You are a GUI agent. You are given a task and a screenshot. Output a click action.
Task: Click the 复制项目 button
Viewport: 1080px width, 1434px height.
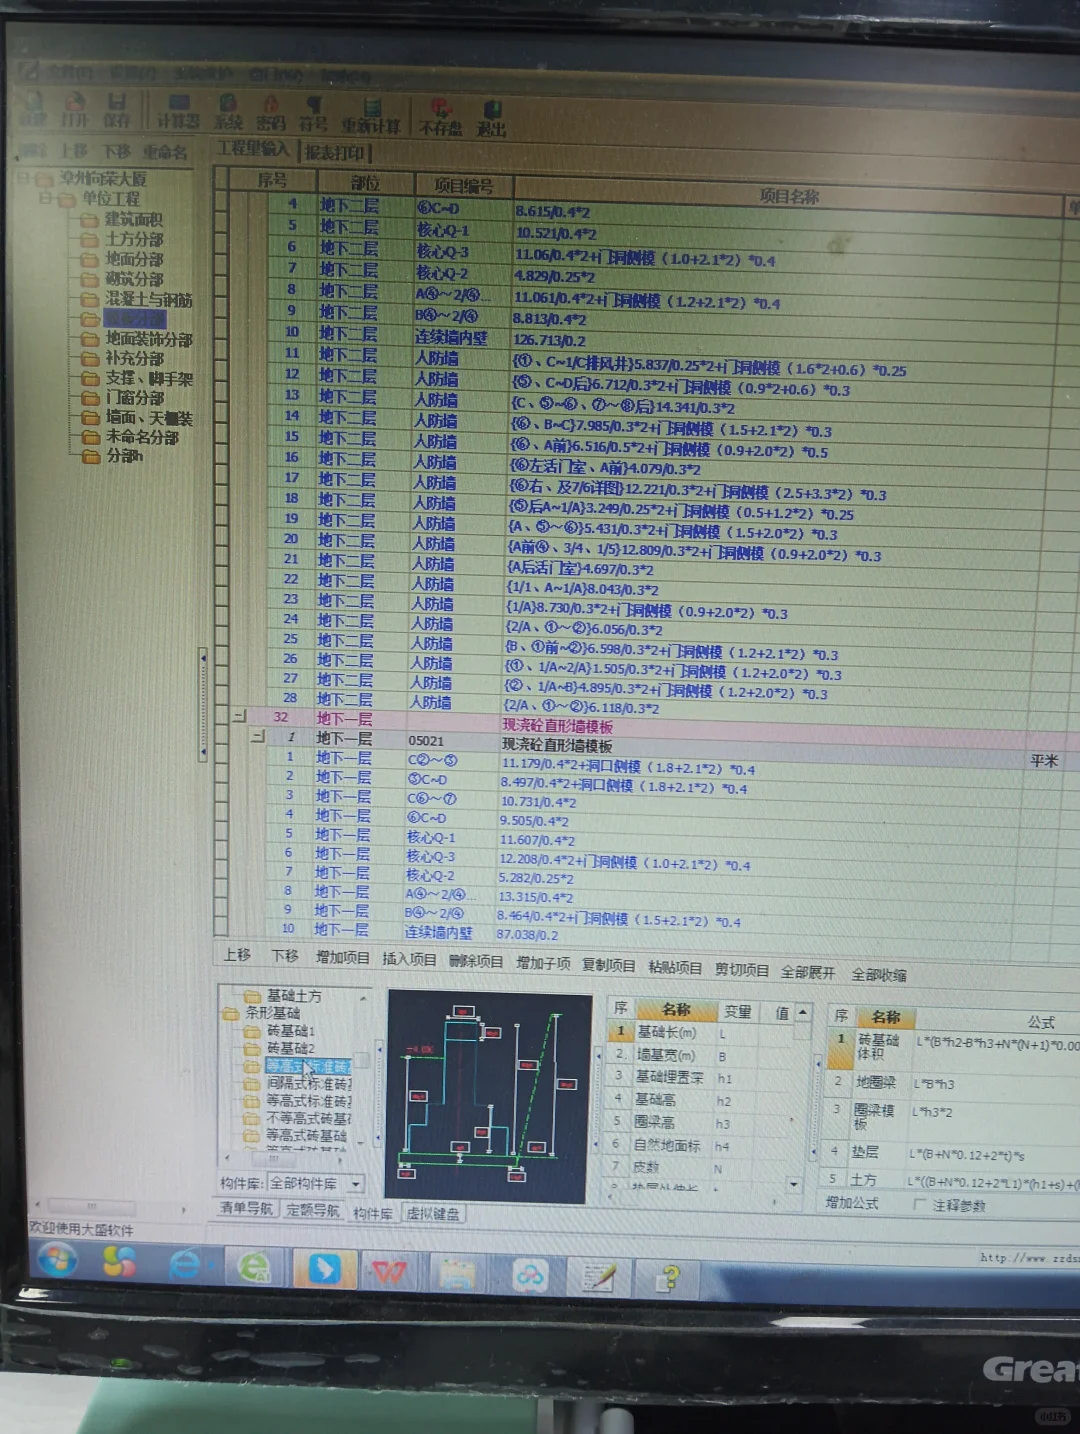[608, 965]
